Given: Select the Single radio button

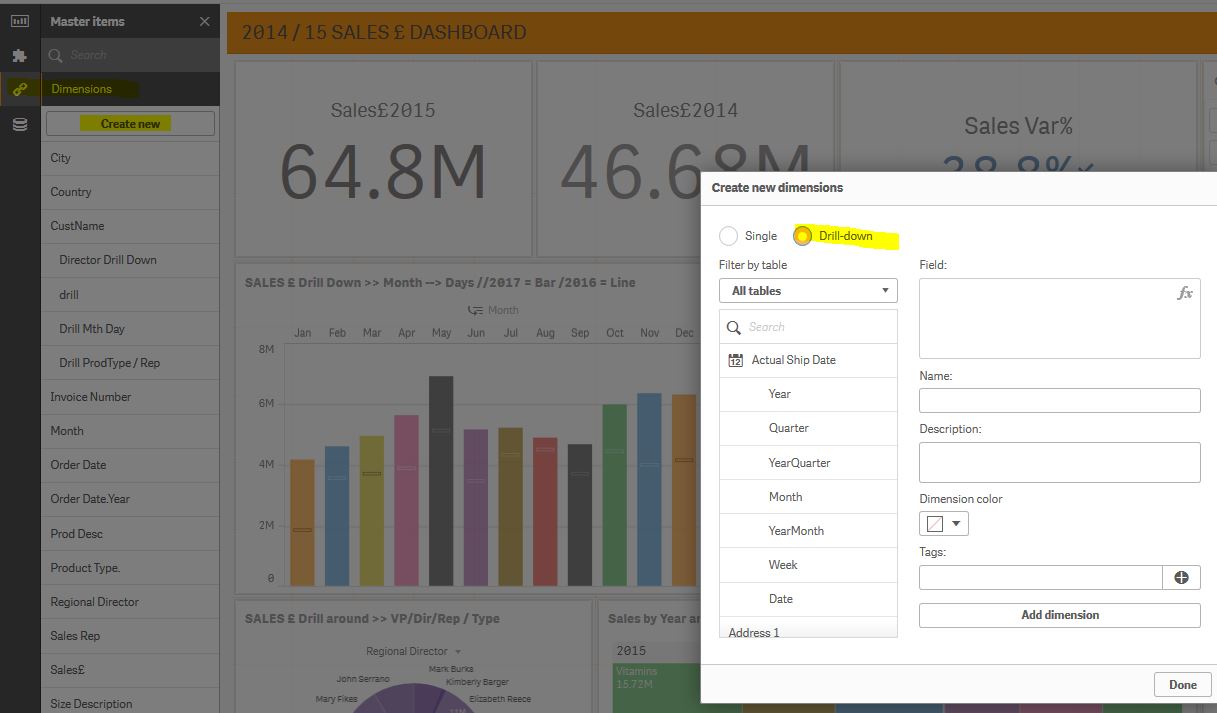Looking at the screenshot, I should tap(730, 236).
